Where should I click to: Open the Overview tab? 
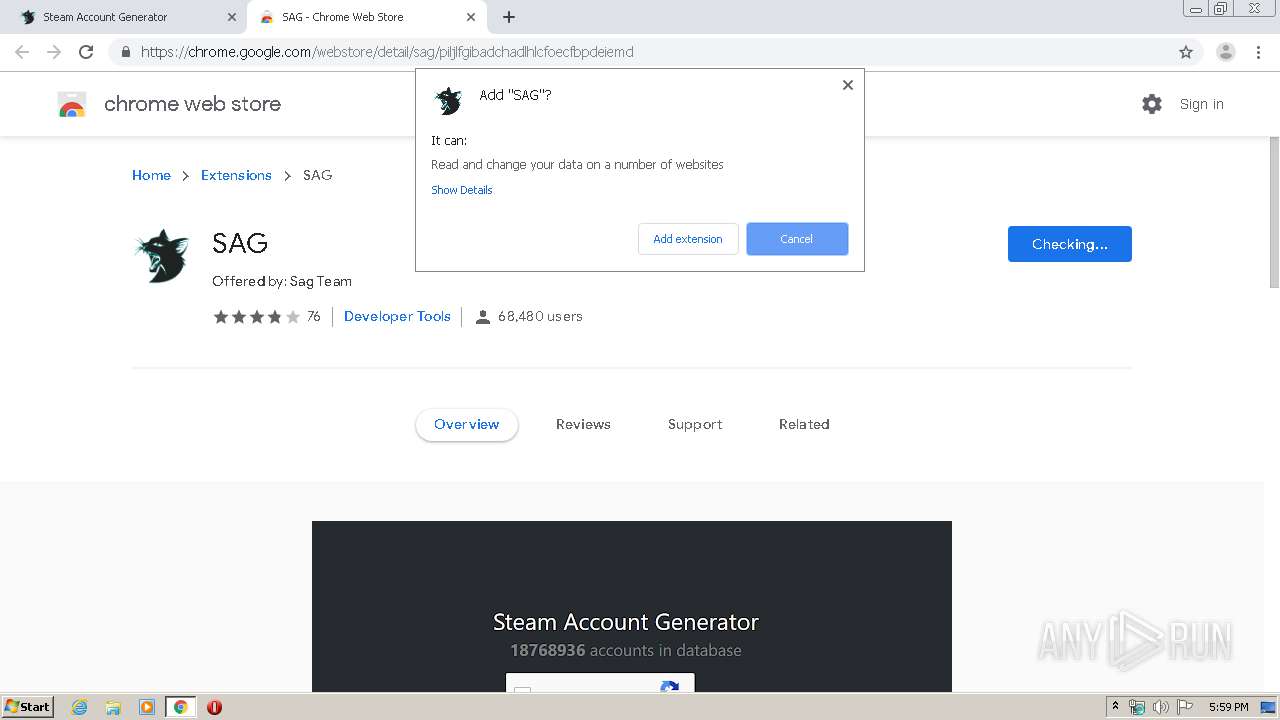(467, 425)
